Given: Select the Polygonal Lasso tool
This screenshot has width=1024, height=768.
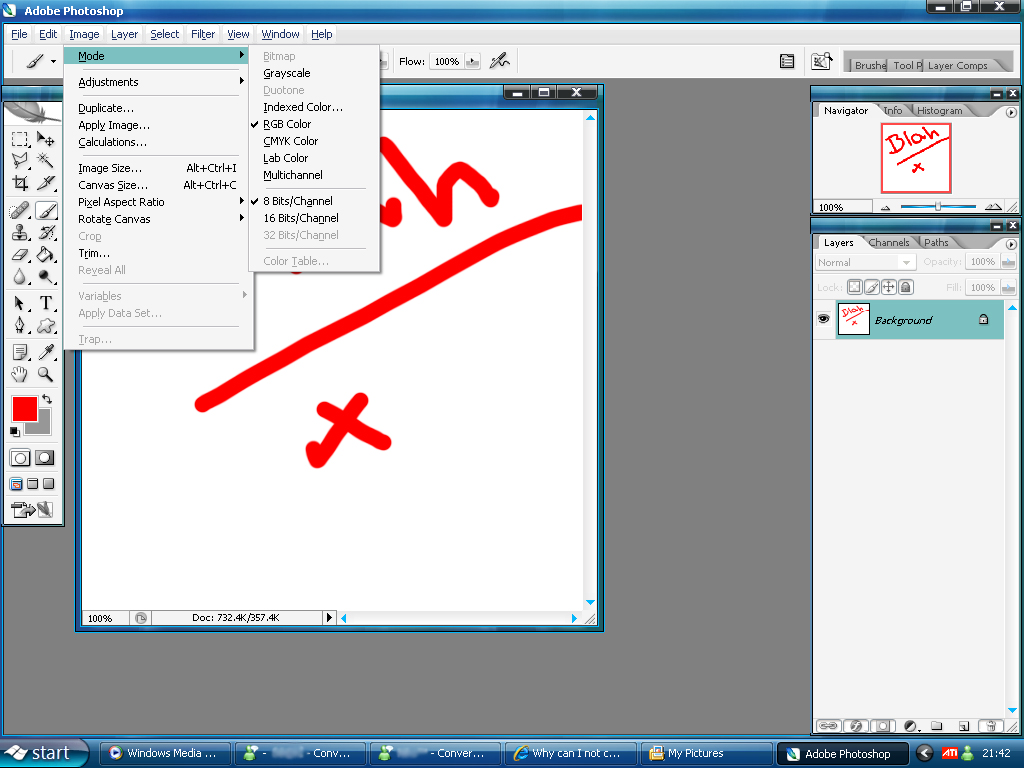Looking at the screenshot, I should [20, 161].
